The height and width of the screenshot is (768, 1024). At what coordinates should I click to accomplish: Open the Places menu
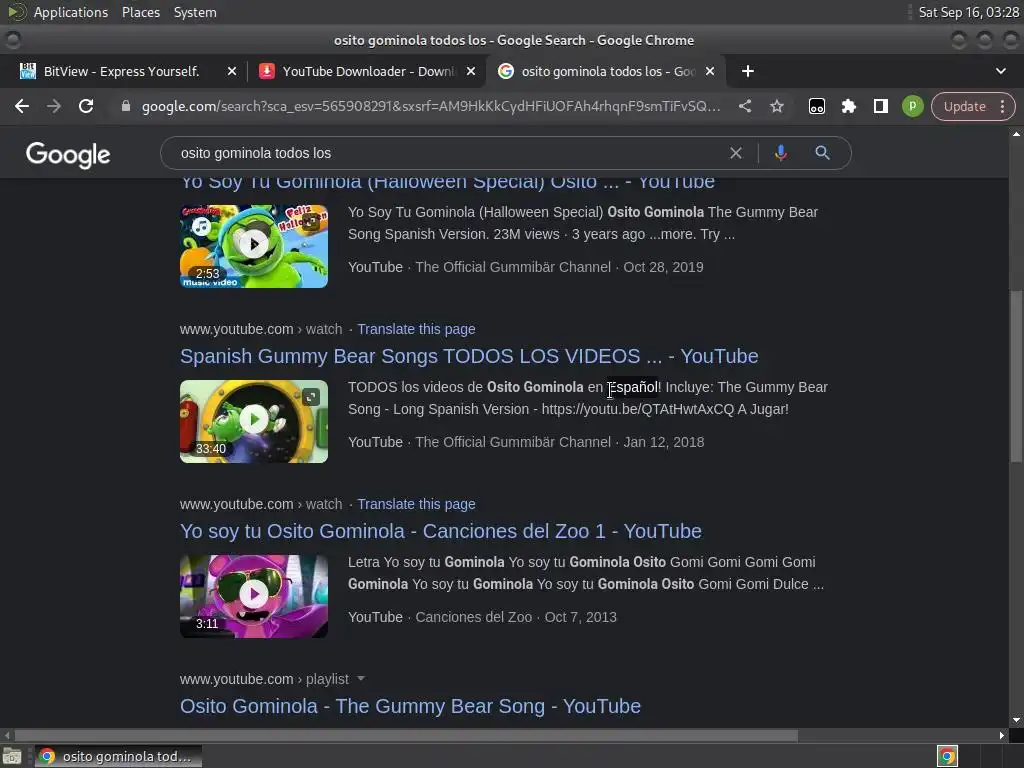pos(140,12)
